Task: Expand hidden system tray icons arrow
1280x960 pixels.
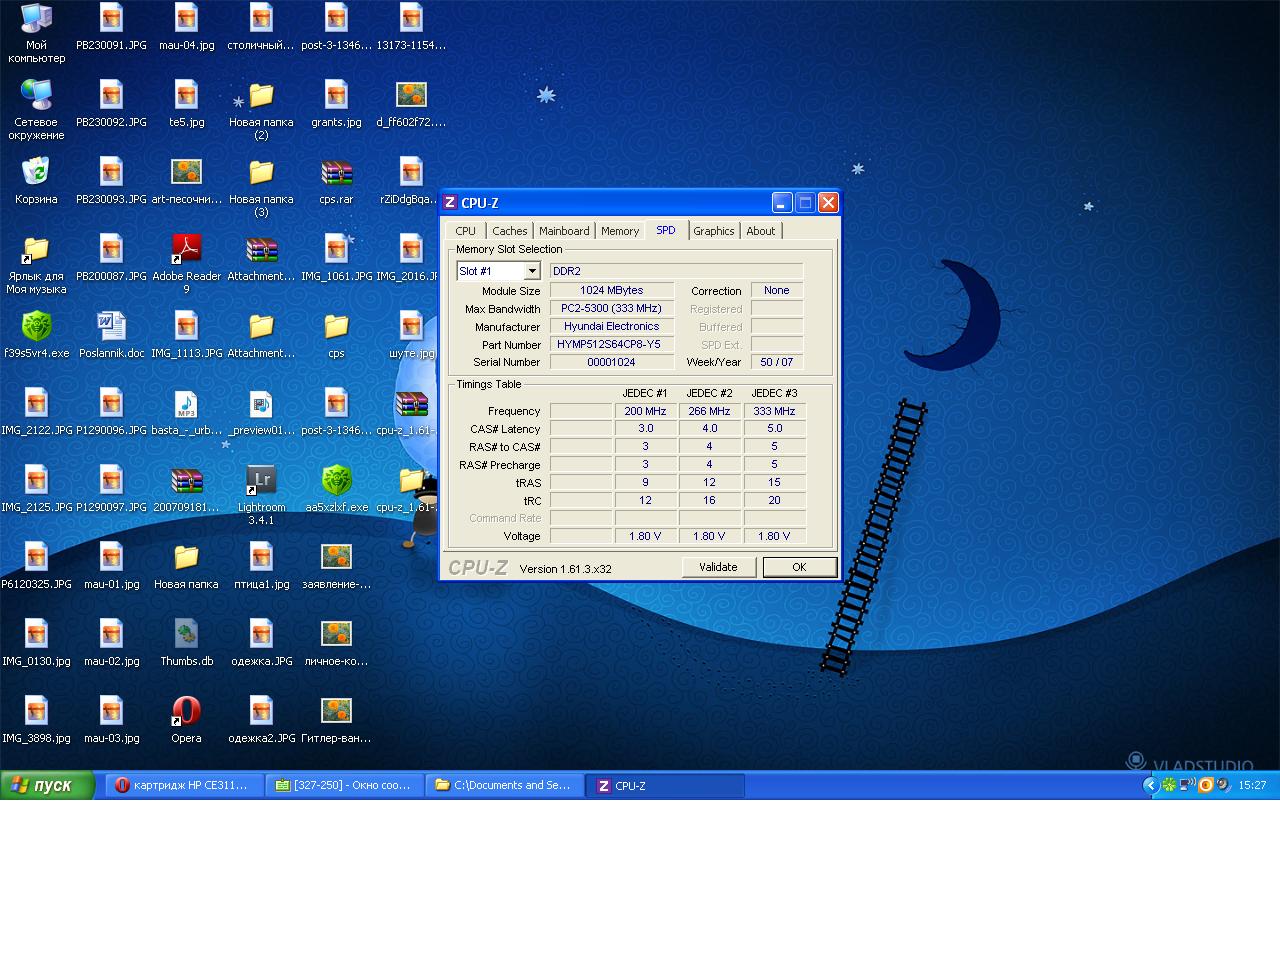Action: tap(1150, 785)
